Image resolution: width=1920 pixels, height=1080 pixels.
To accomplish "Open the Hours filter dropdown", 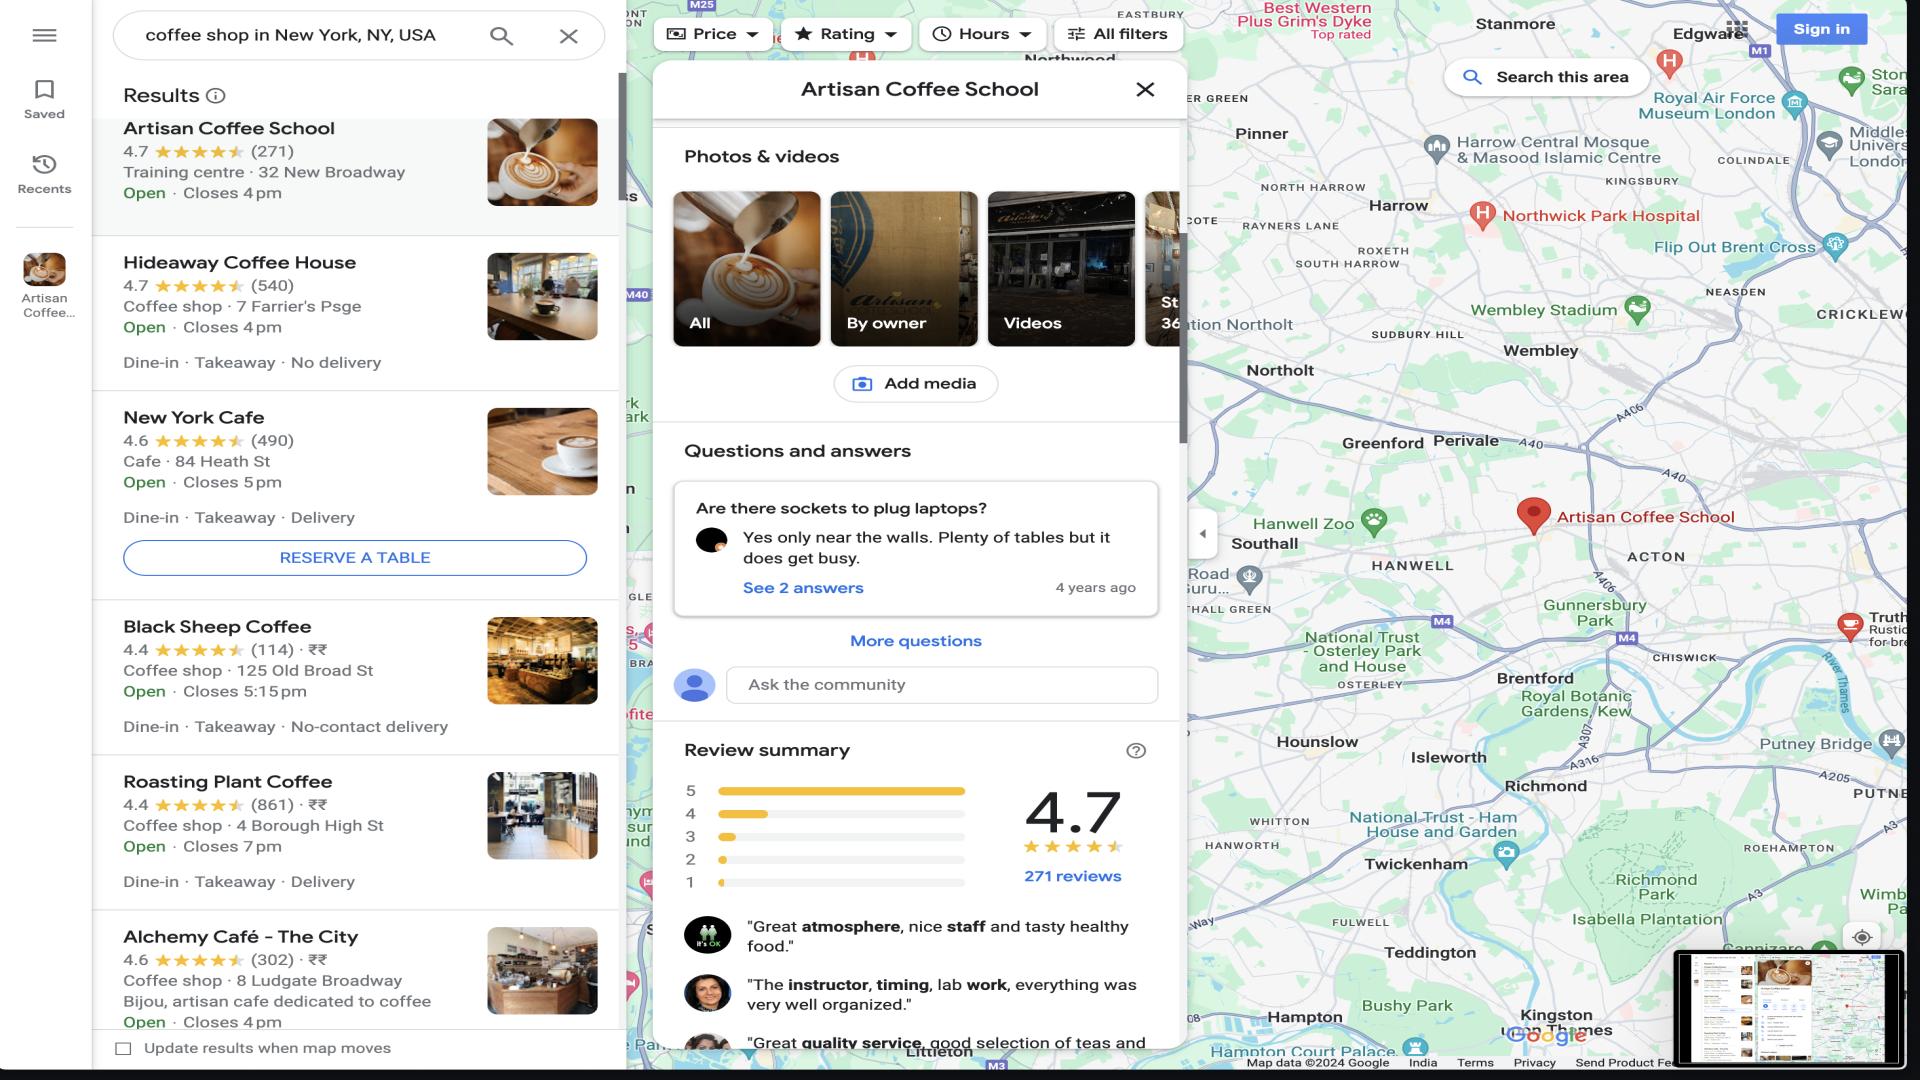I will tap(982, 34).
